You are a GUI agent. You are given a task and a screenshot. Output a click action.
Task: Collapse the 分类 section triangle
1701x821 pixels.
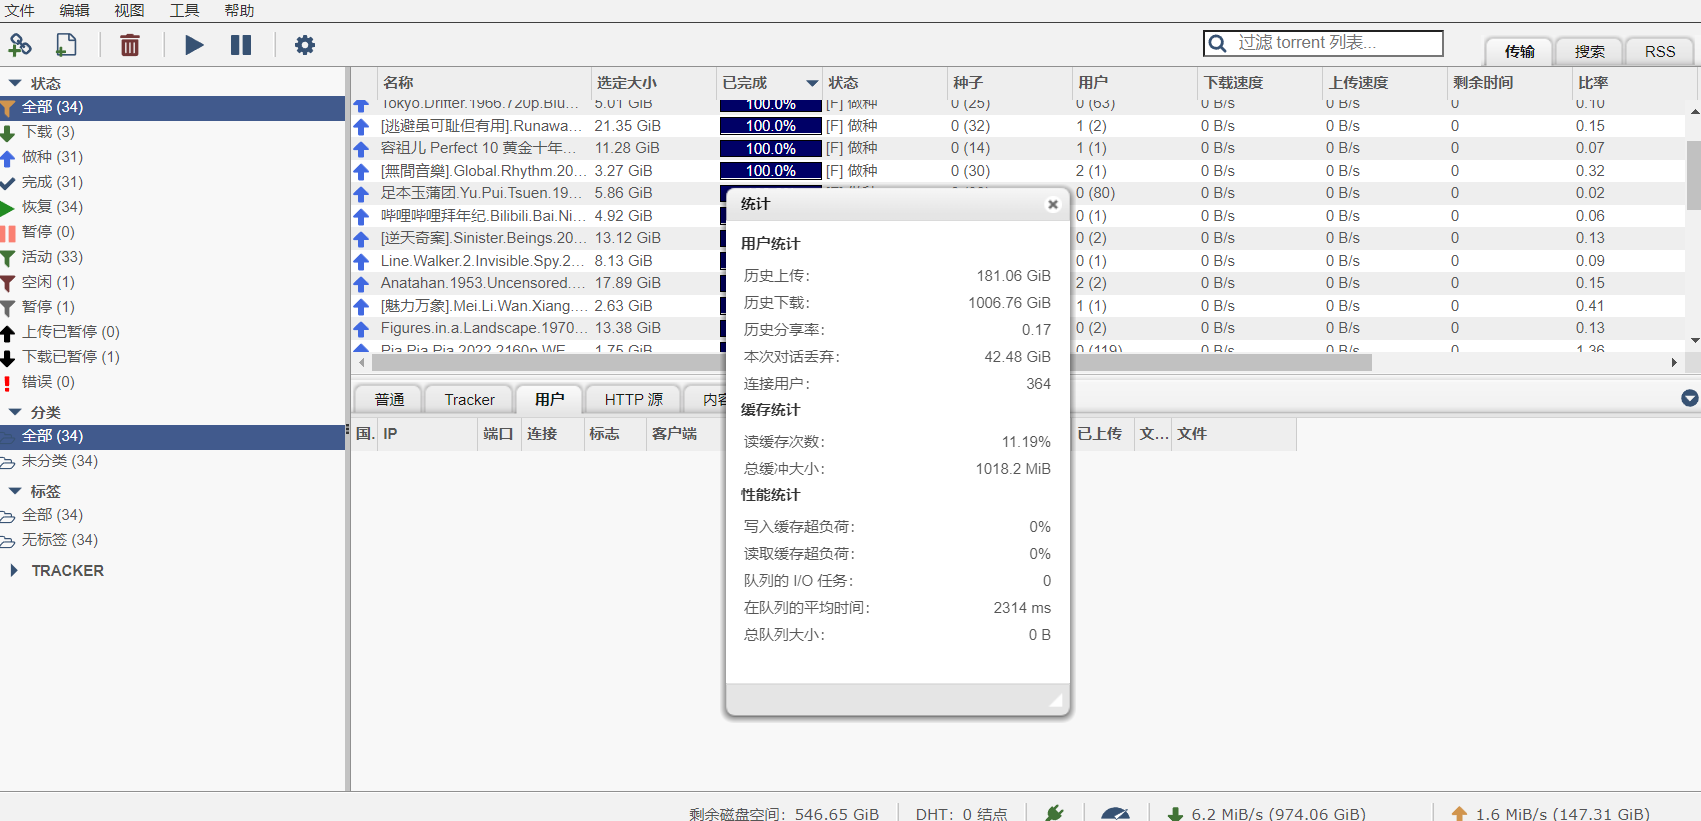pyautogui.click(x=15, y=412)
